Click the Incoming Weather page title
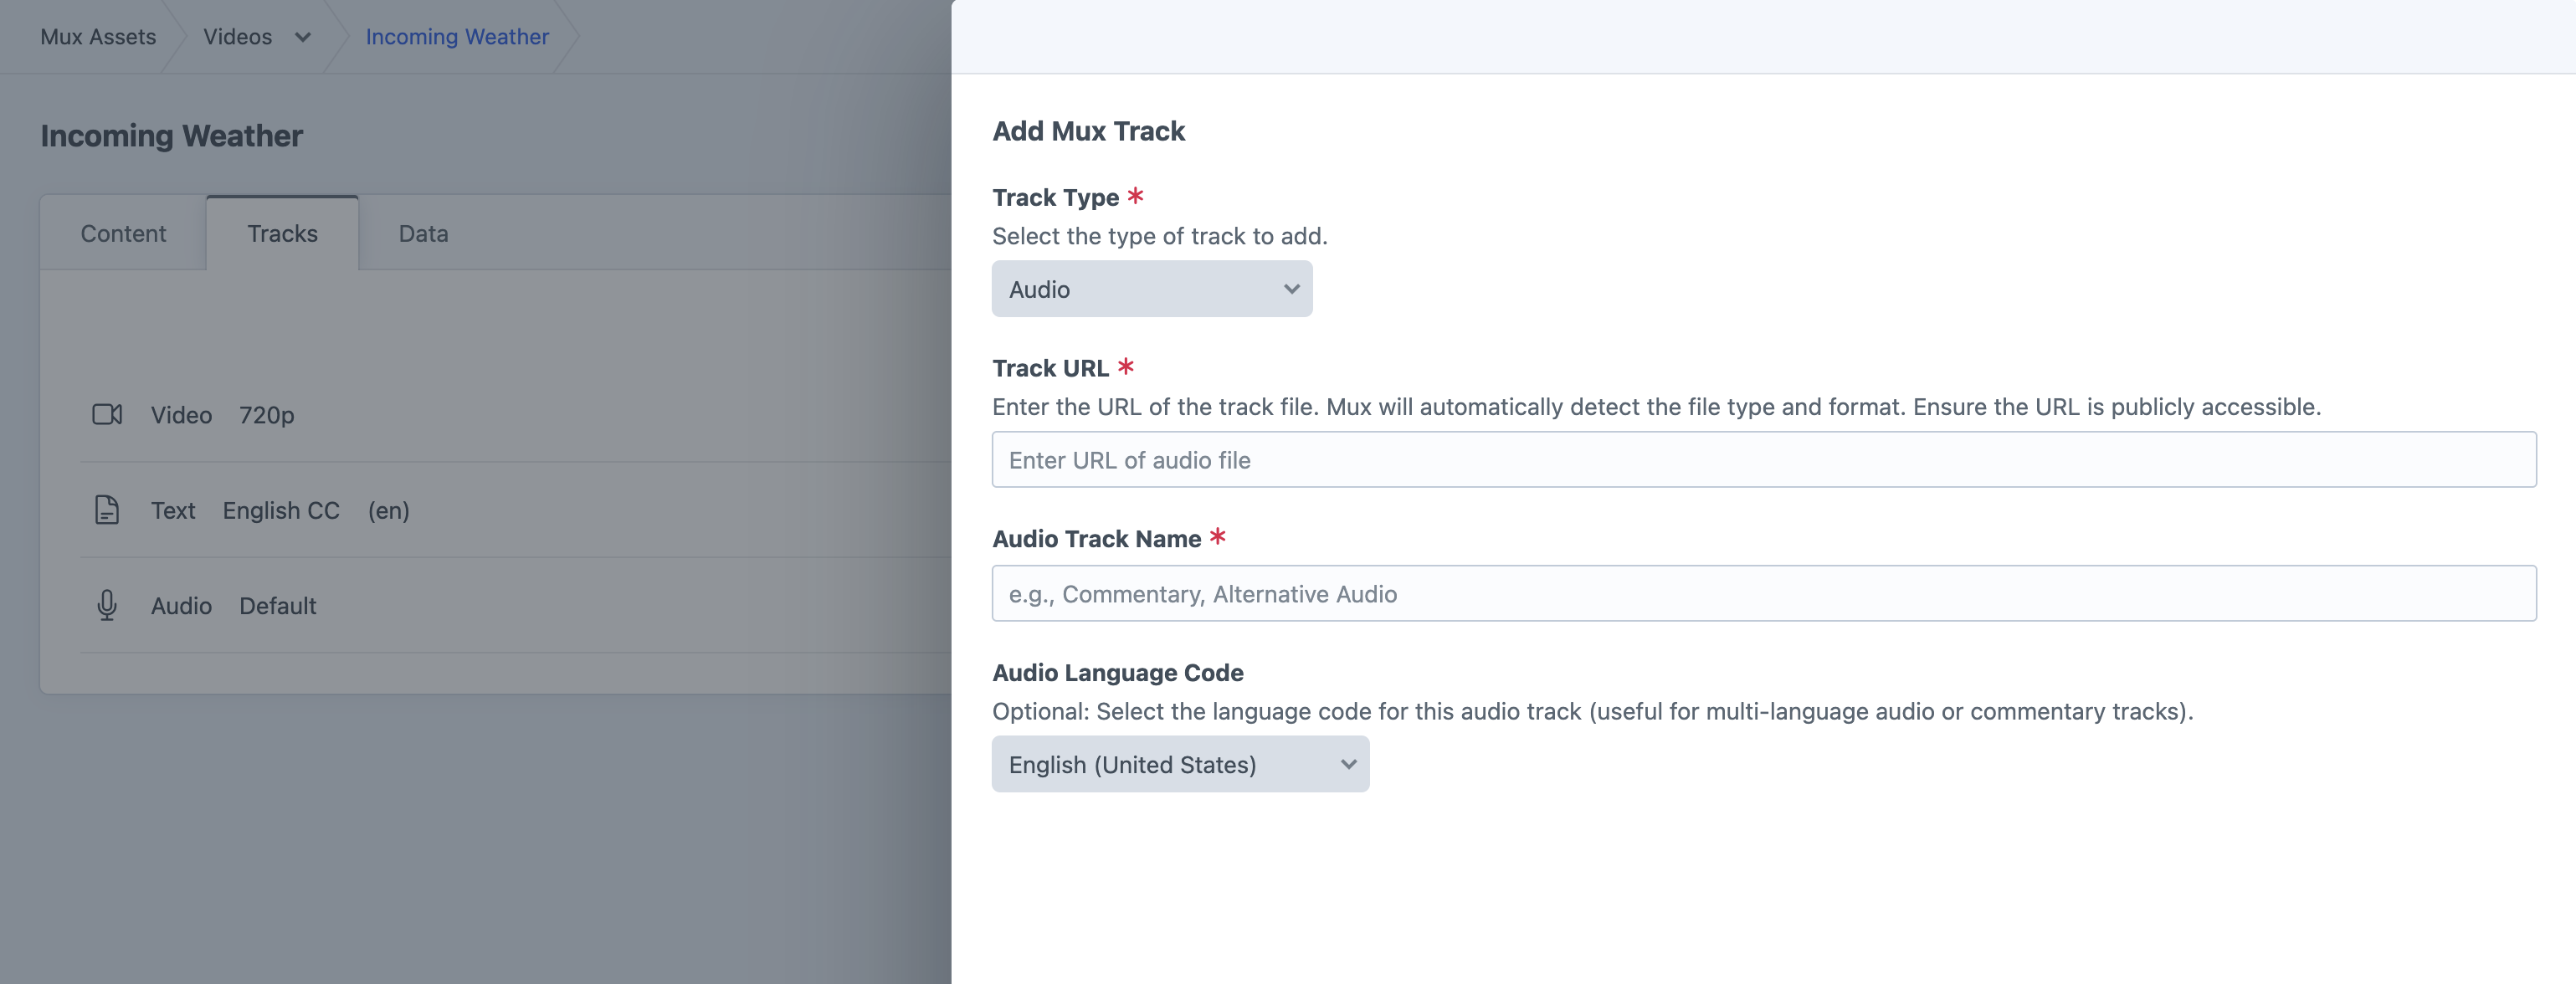 point(171,136)
